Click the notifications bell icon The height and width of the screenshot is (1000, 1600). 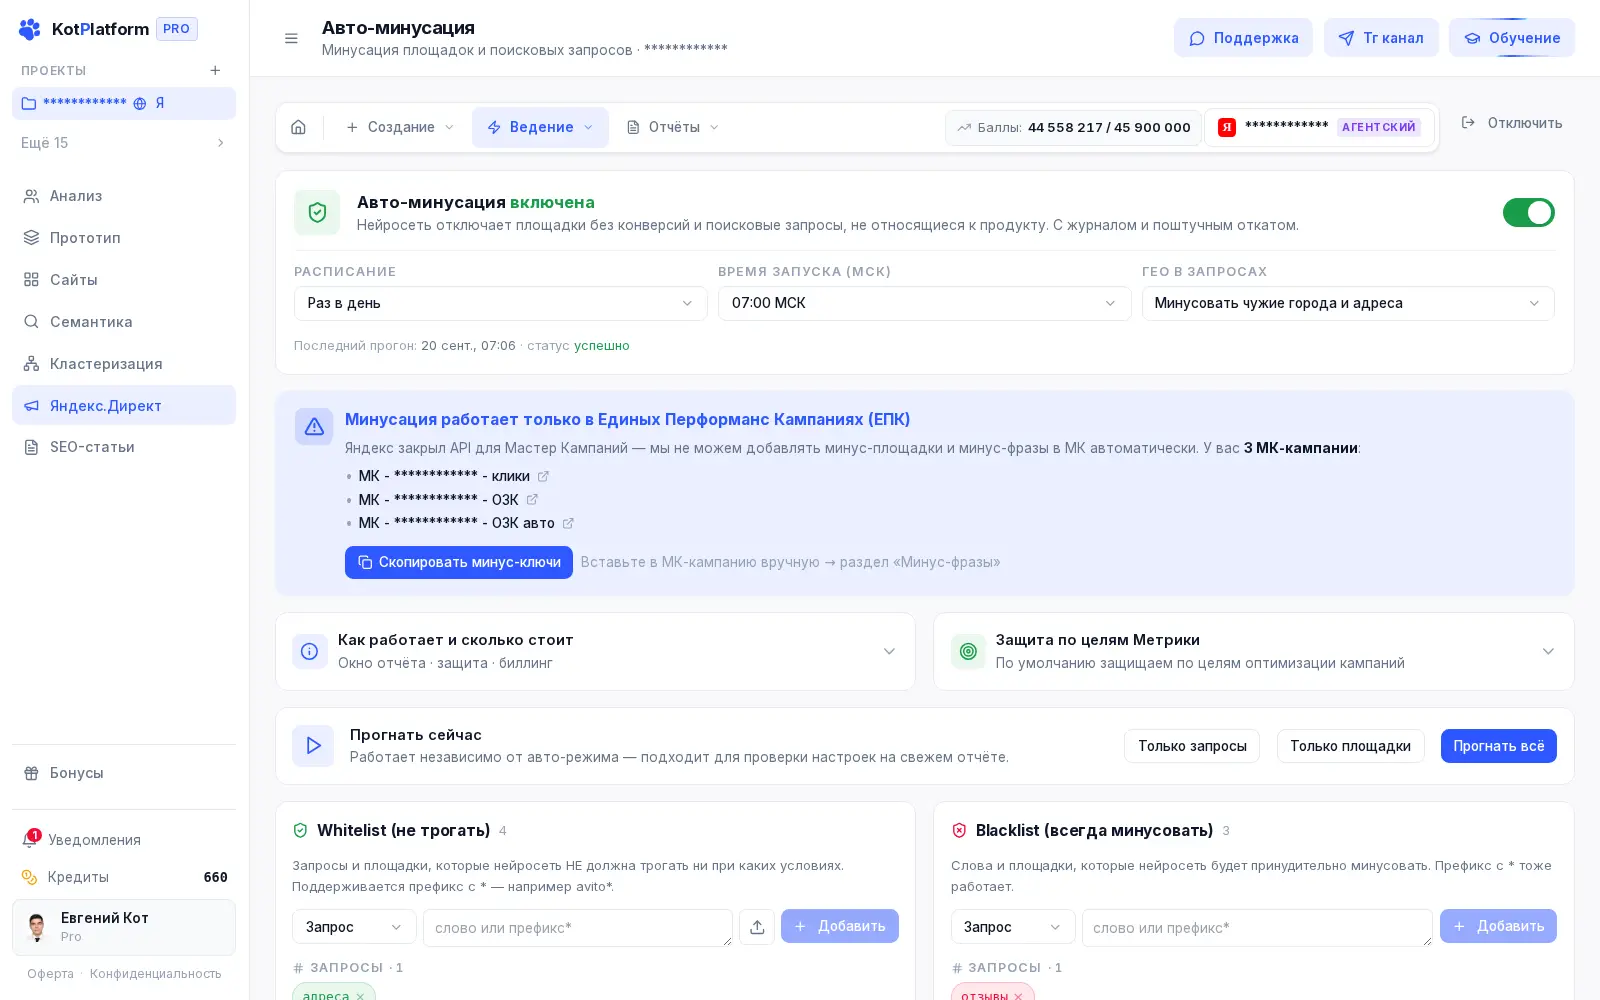(x=30, y=840)
